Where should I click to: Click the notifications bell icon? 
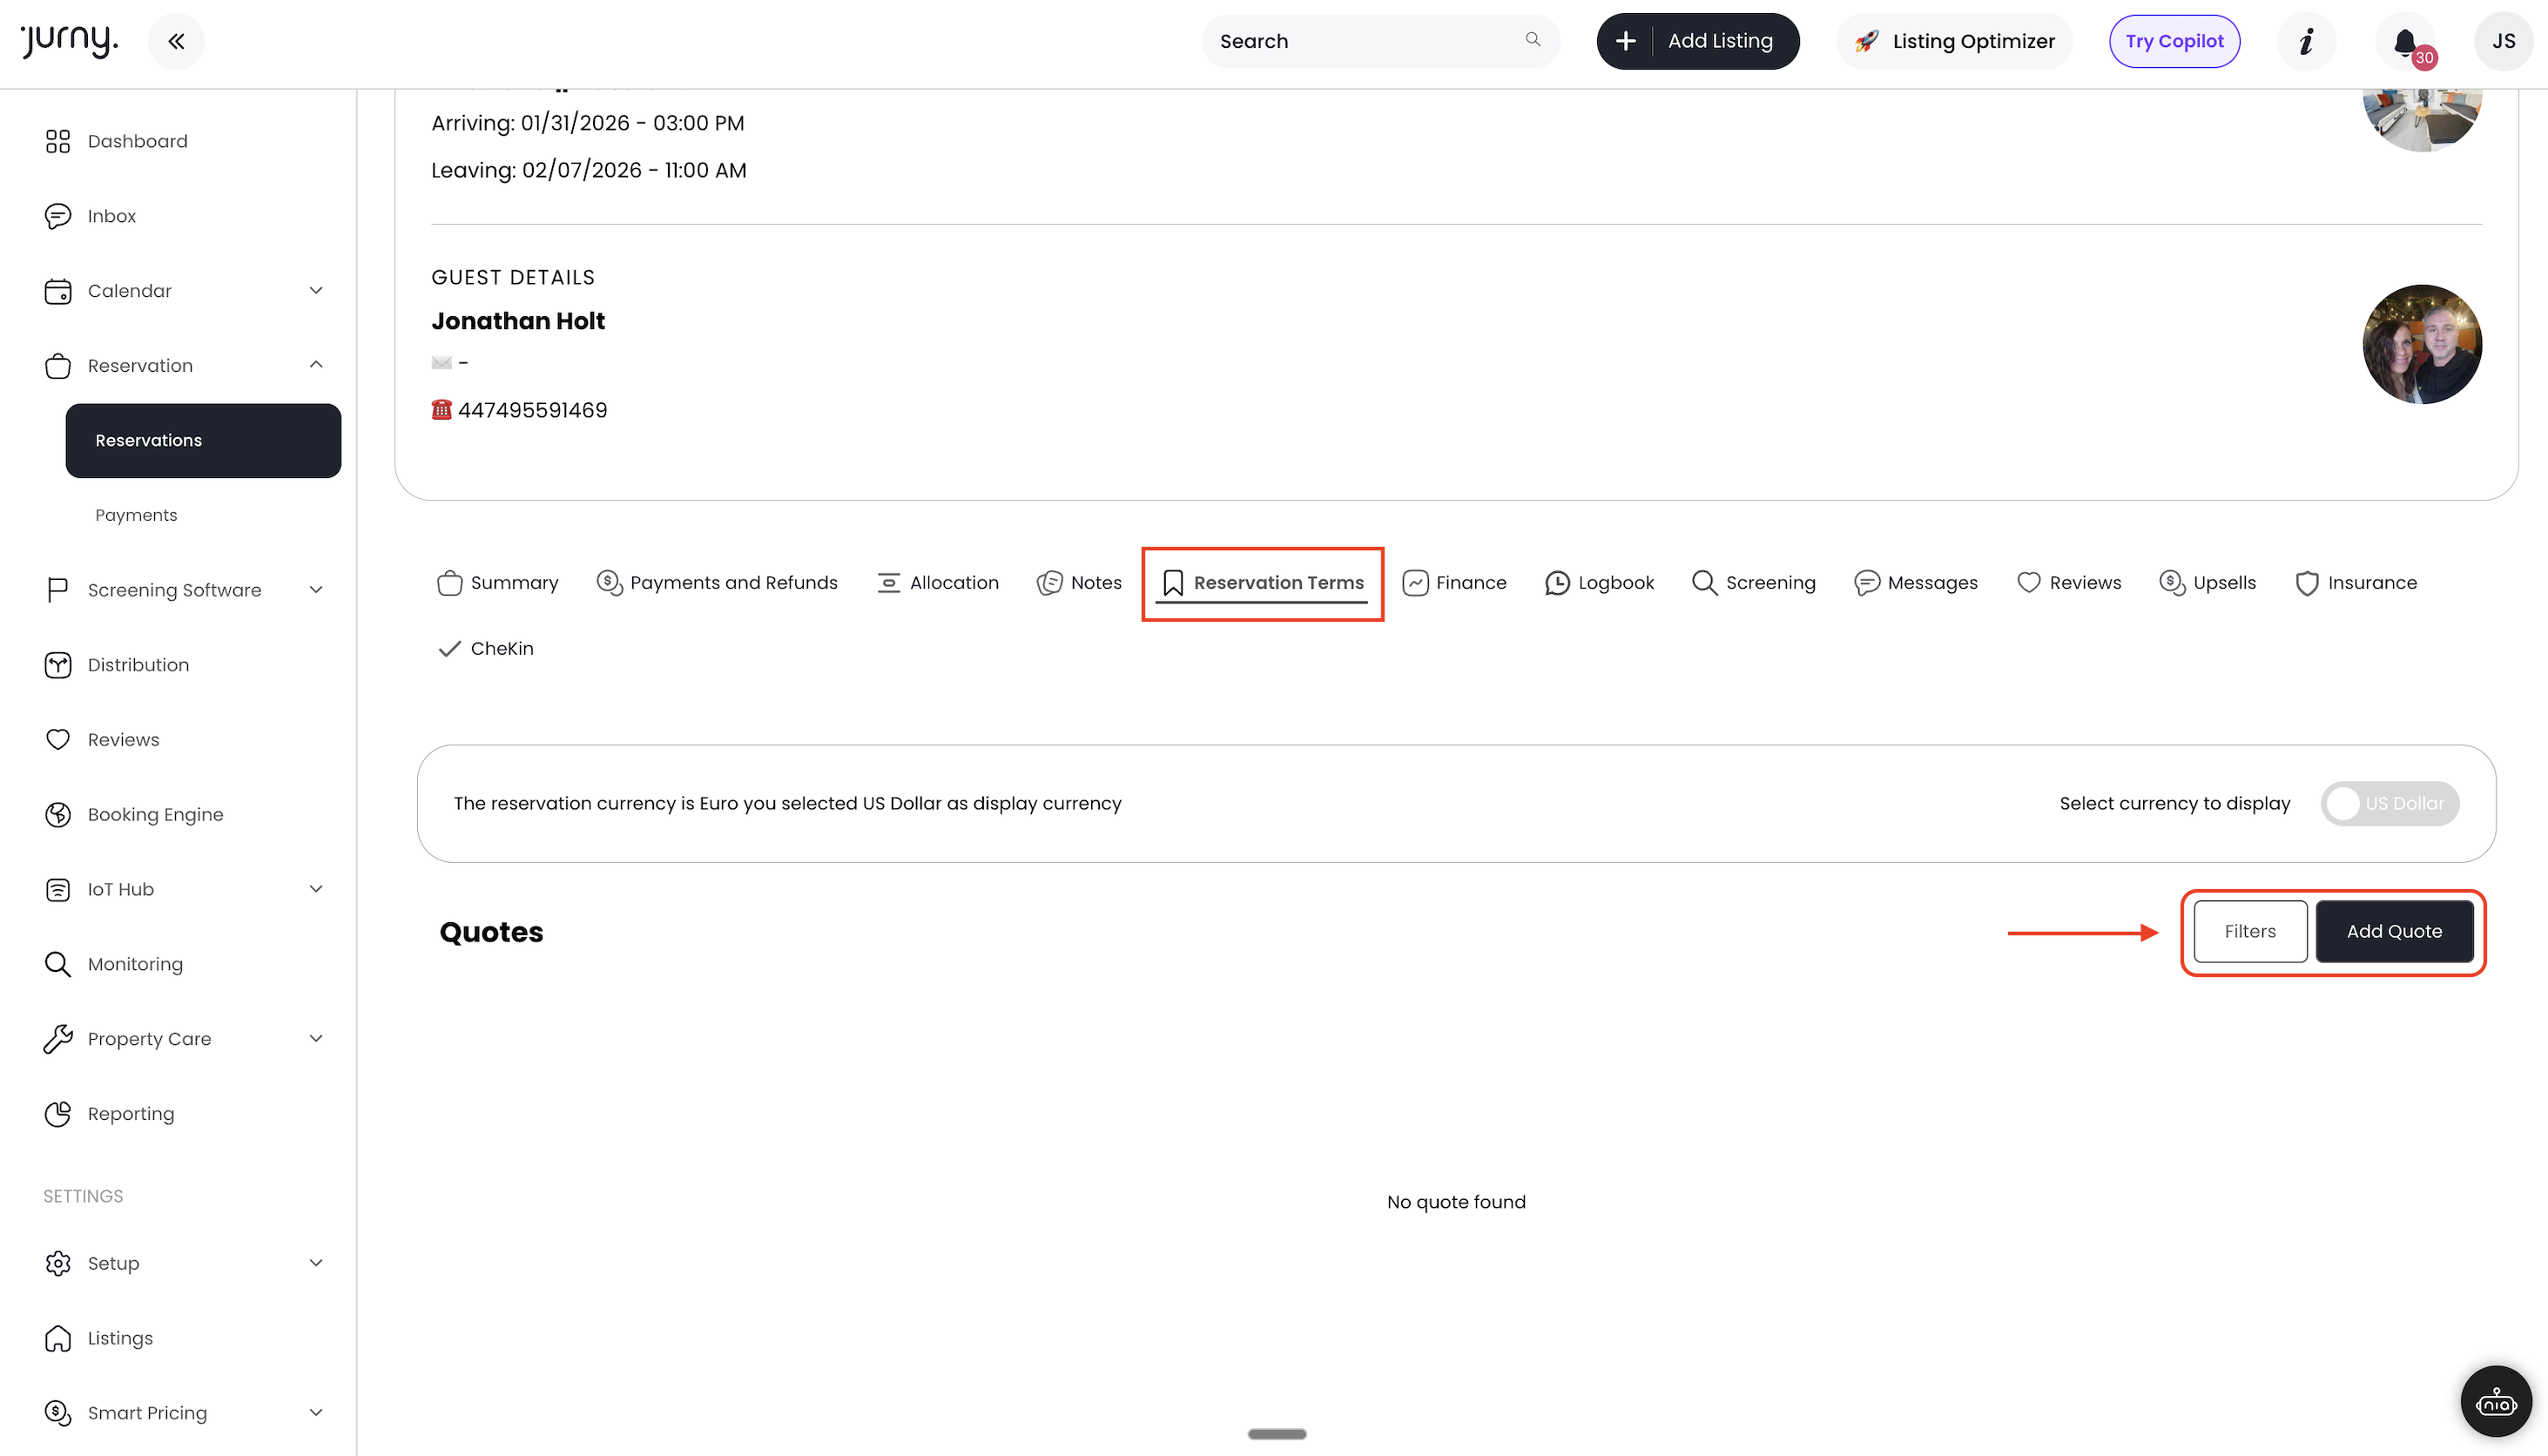pos(2406,42)
